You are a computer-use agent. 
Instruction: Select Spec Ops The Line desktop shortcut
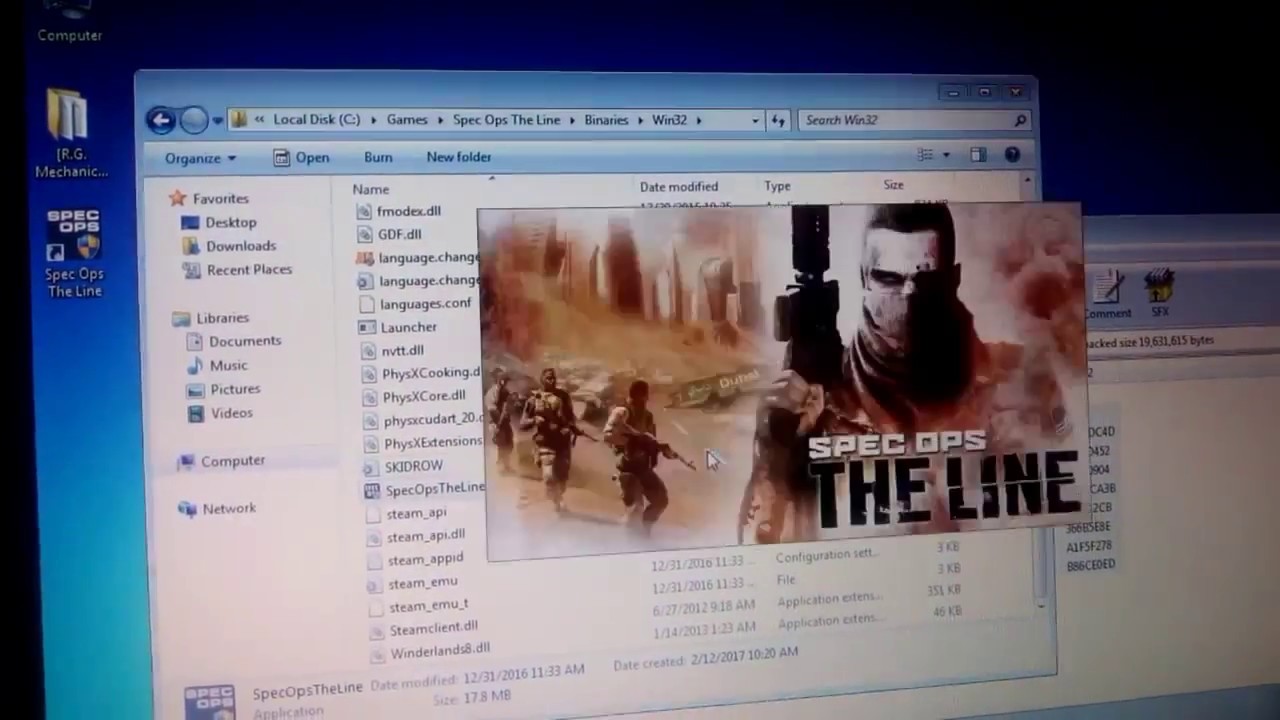(x=74, y=254)
